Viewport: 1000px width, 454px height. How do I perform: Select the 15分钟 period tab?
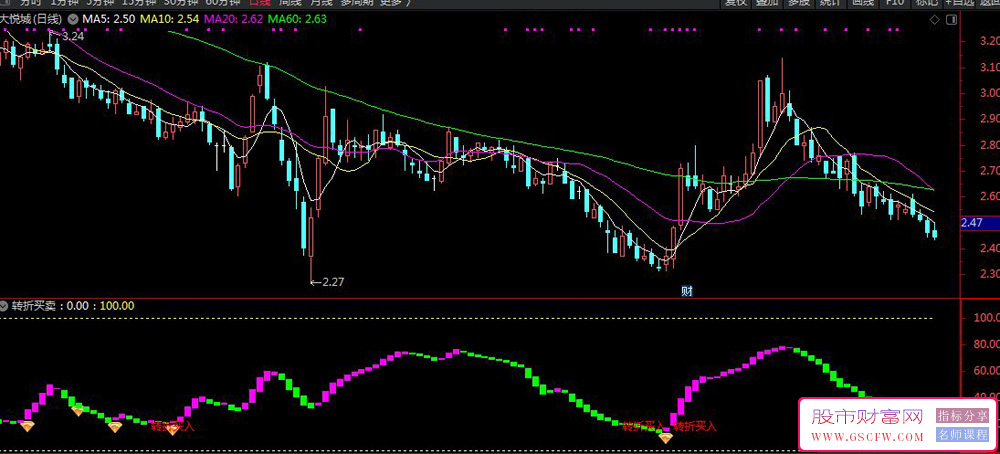(139, 3)
